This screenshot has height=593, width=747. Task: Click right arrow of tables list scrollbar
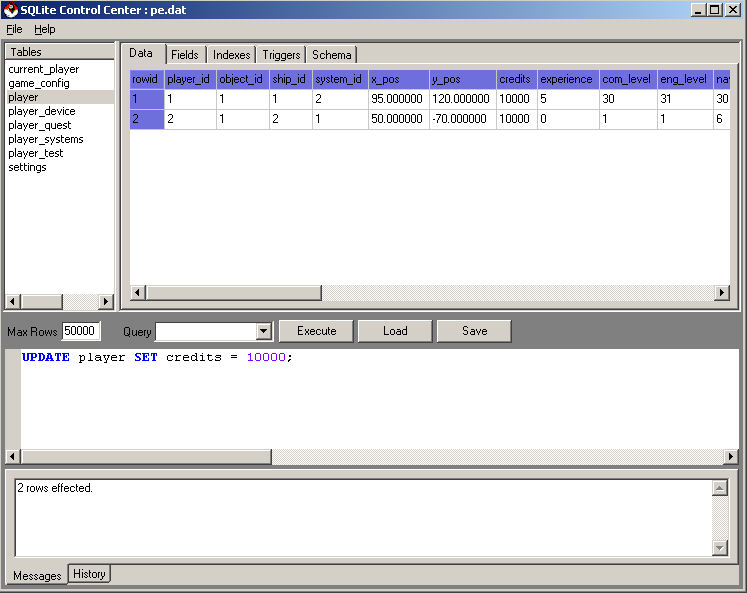pyautogui.click(x=106, y=301)
